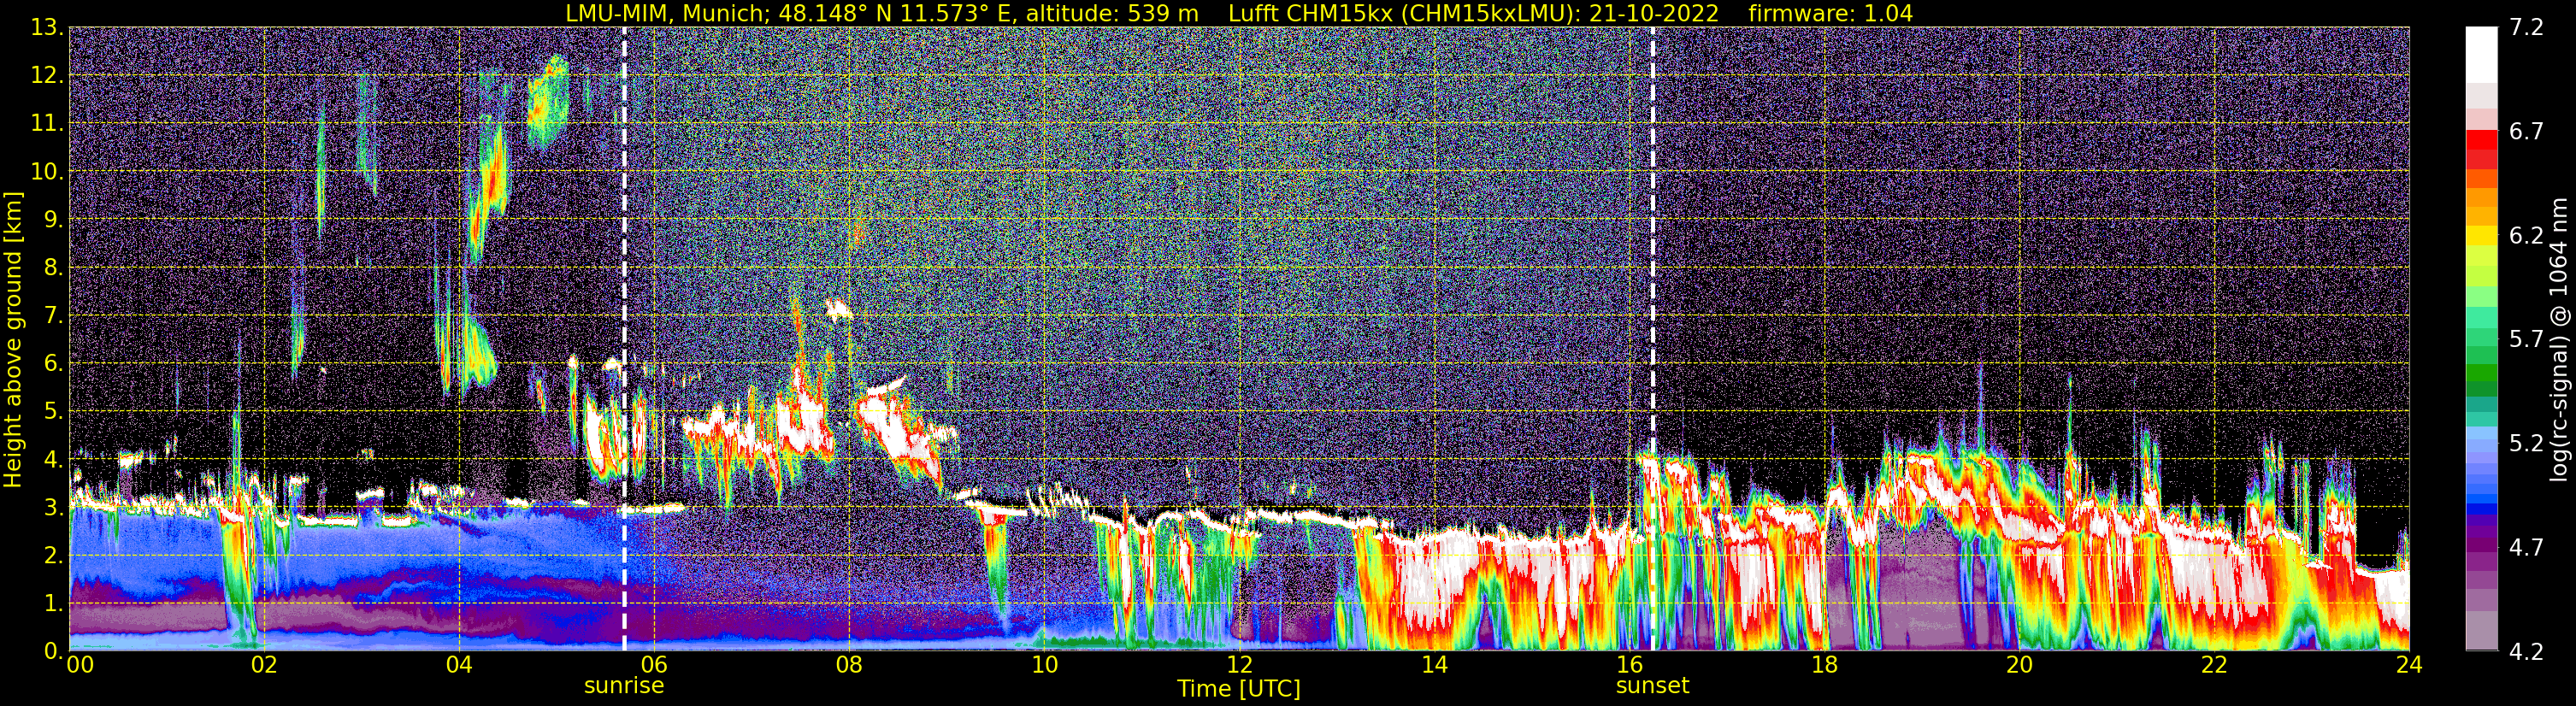The width and height of the screenshot is (2576, 706).
Task: Click the colorbar value '7.2'
Action: pyautogui.click(x=2526, y=28)
